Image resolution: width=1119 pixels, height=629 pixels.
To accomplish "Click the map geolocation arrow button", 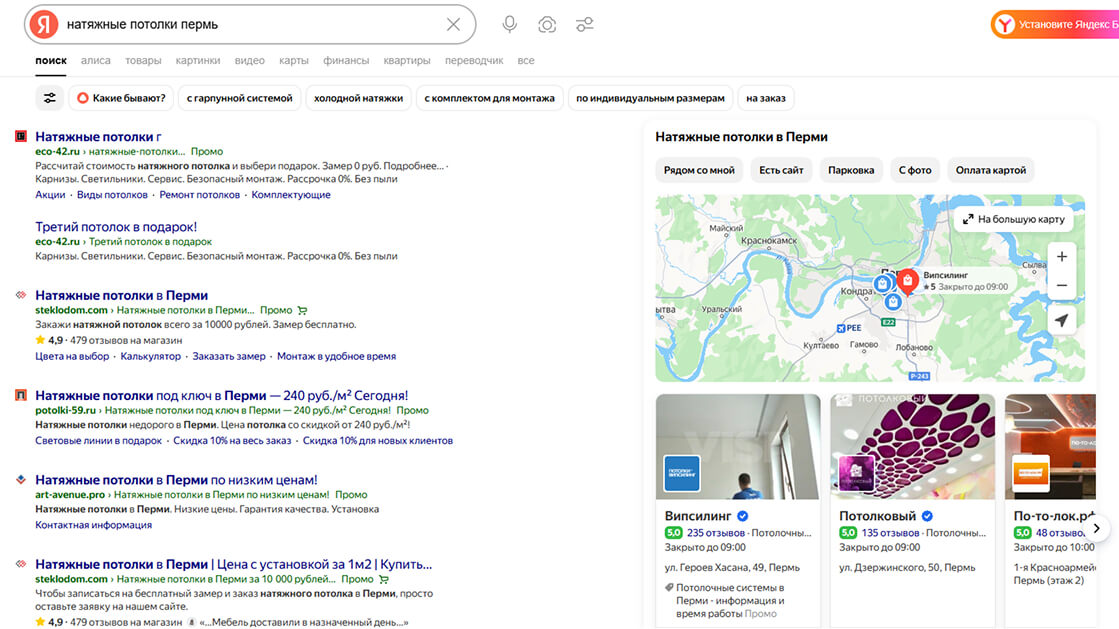I will (x=1062, y=321).
